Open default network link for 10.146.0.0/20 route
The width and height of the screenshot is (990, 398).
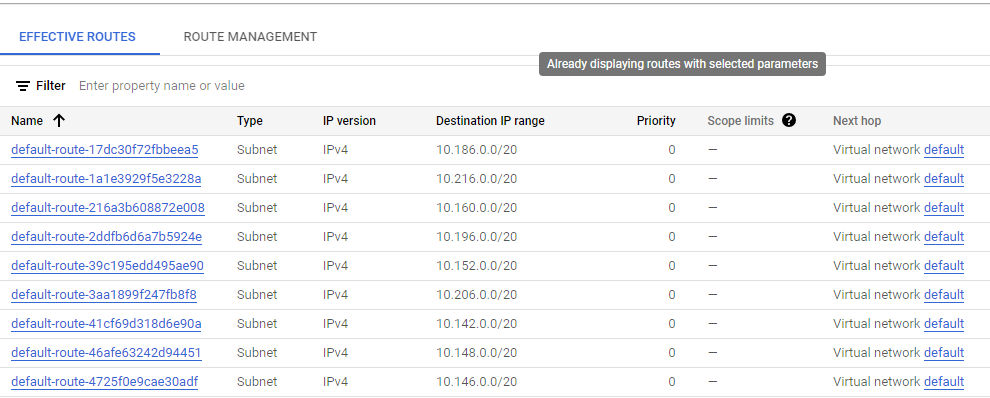944,382
